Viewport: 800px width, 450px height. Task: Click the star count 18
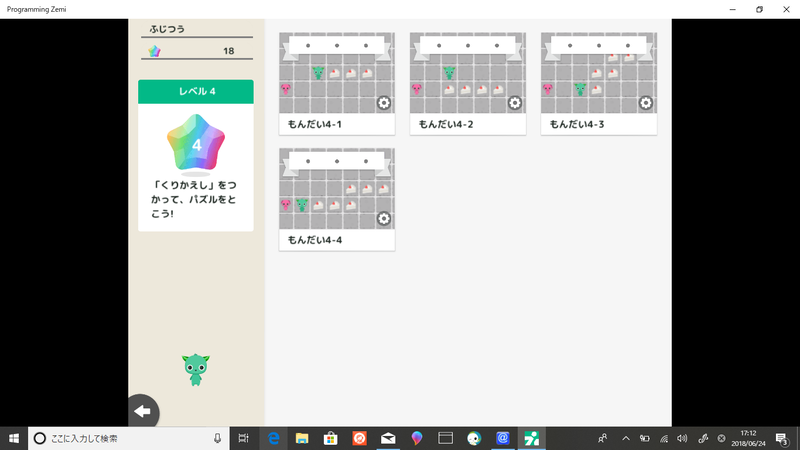[229, 51]
